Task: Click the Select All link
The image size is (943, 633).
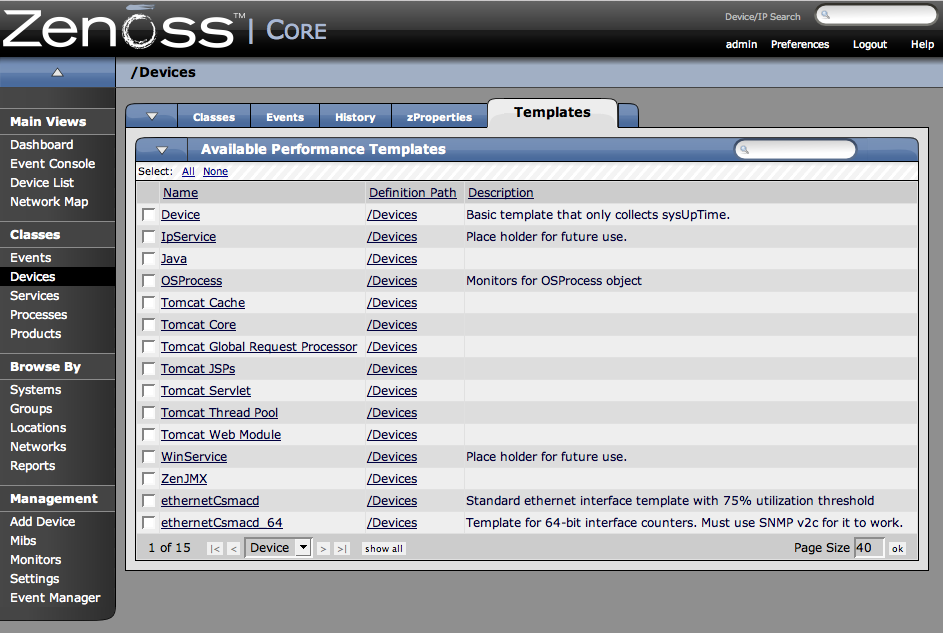Action: coord(188,171)
